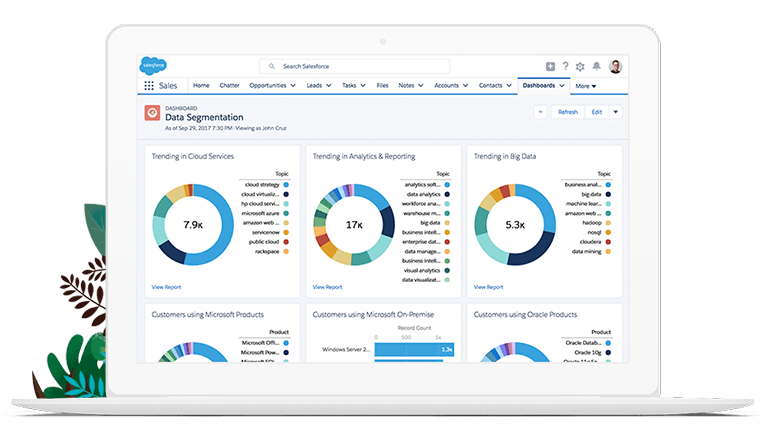Click the public cloud legend color dot
Screen dimensions: 768x448
286,242
